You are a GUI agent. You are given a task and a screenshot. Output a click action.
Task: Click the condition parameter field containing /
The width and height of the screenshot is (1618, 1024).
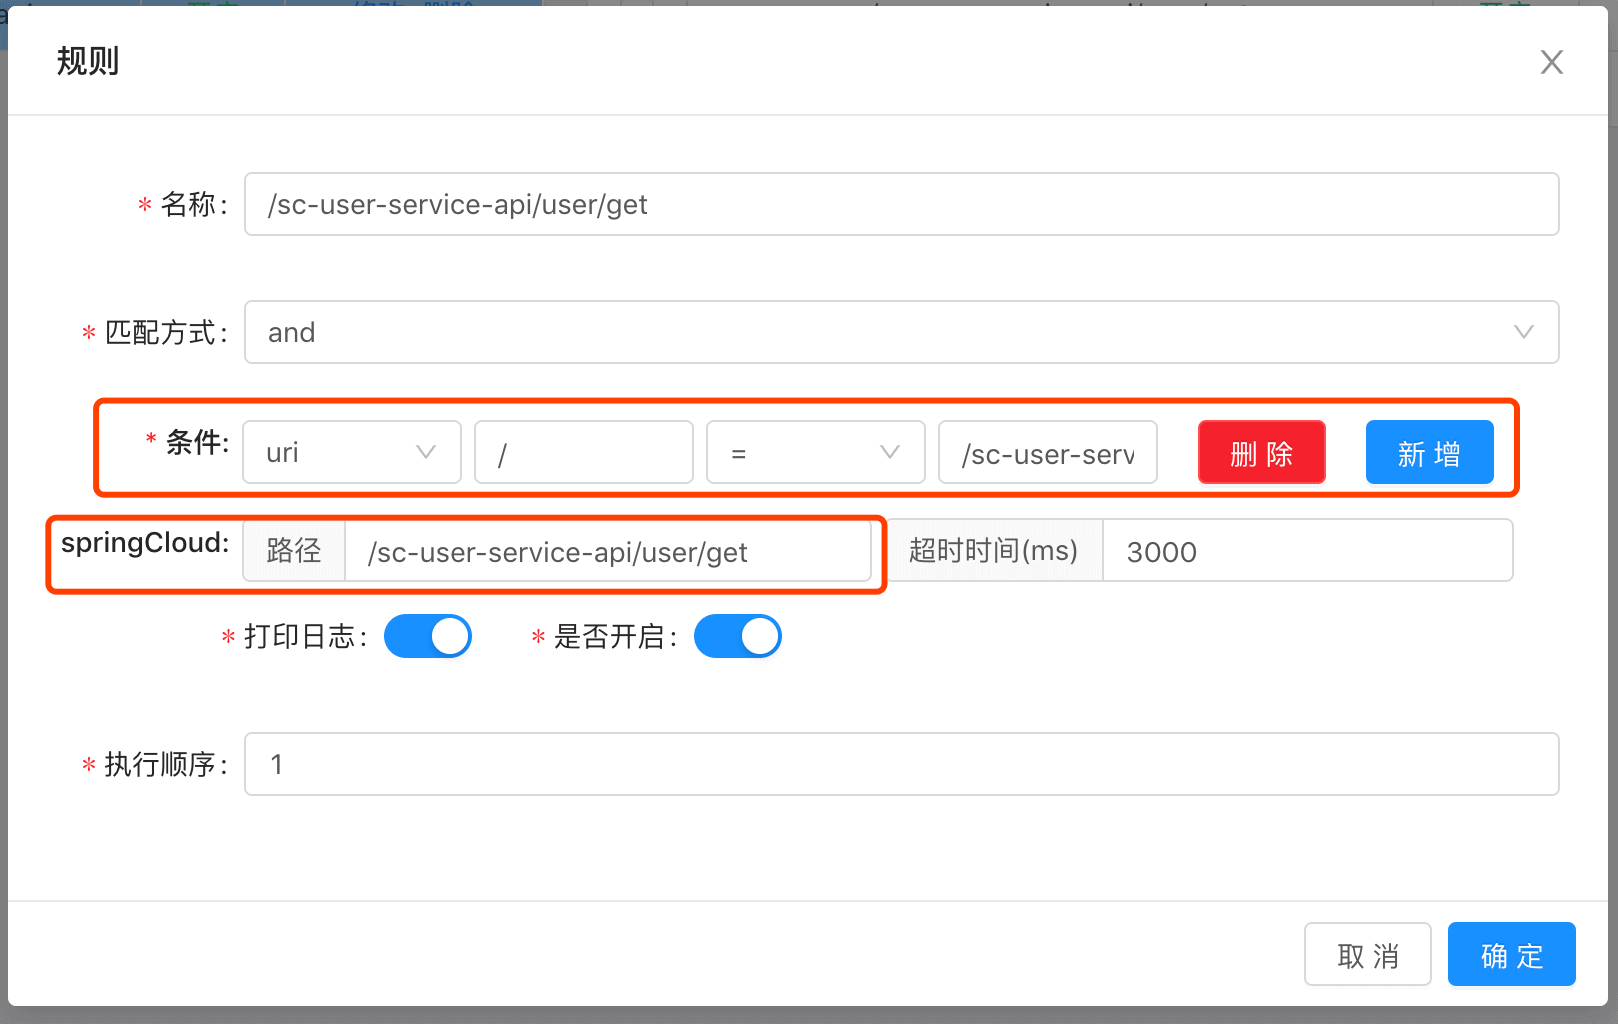[x=583, y=452]
